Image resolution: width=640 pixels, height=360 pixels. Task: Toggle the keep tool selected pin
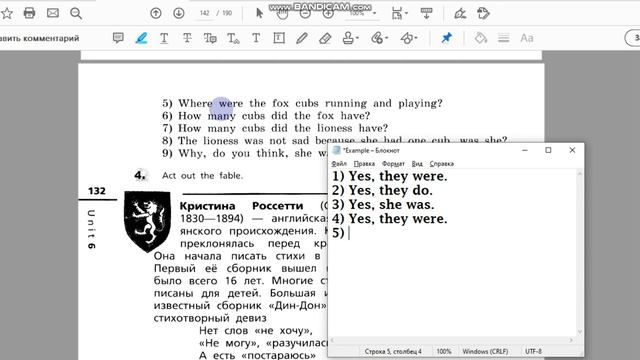[447, 38]
